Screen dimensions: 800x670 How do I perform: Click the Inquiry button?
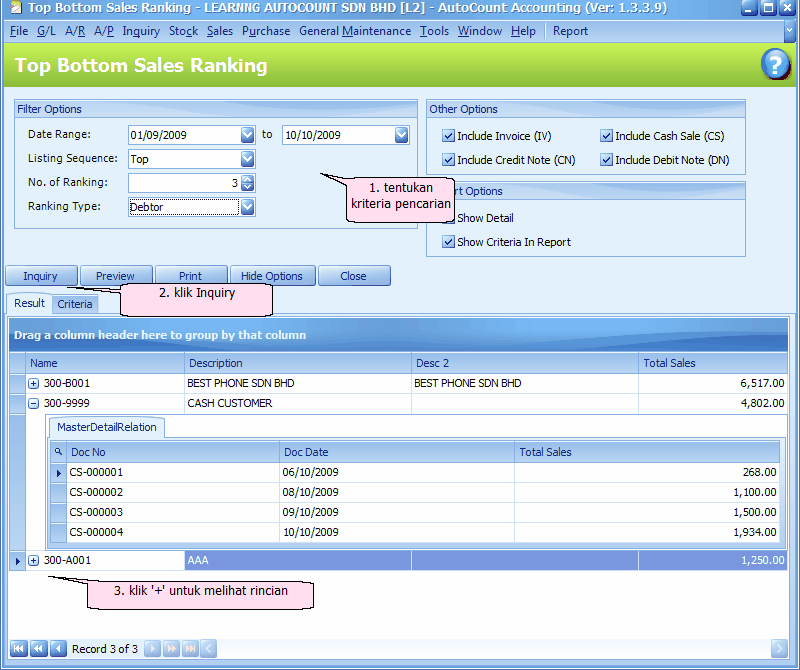[41, 276]
